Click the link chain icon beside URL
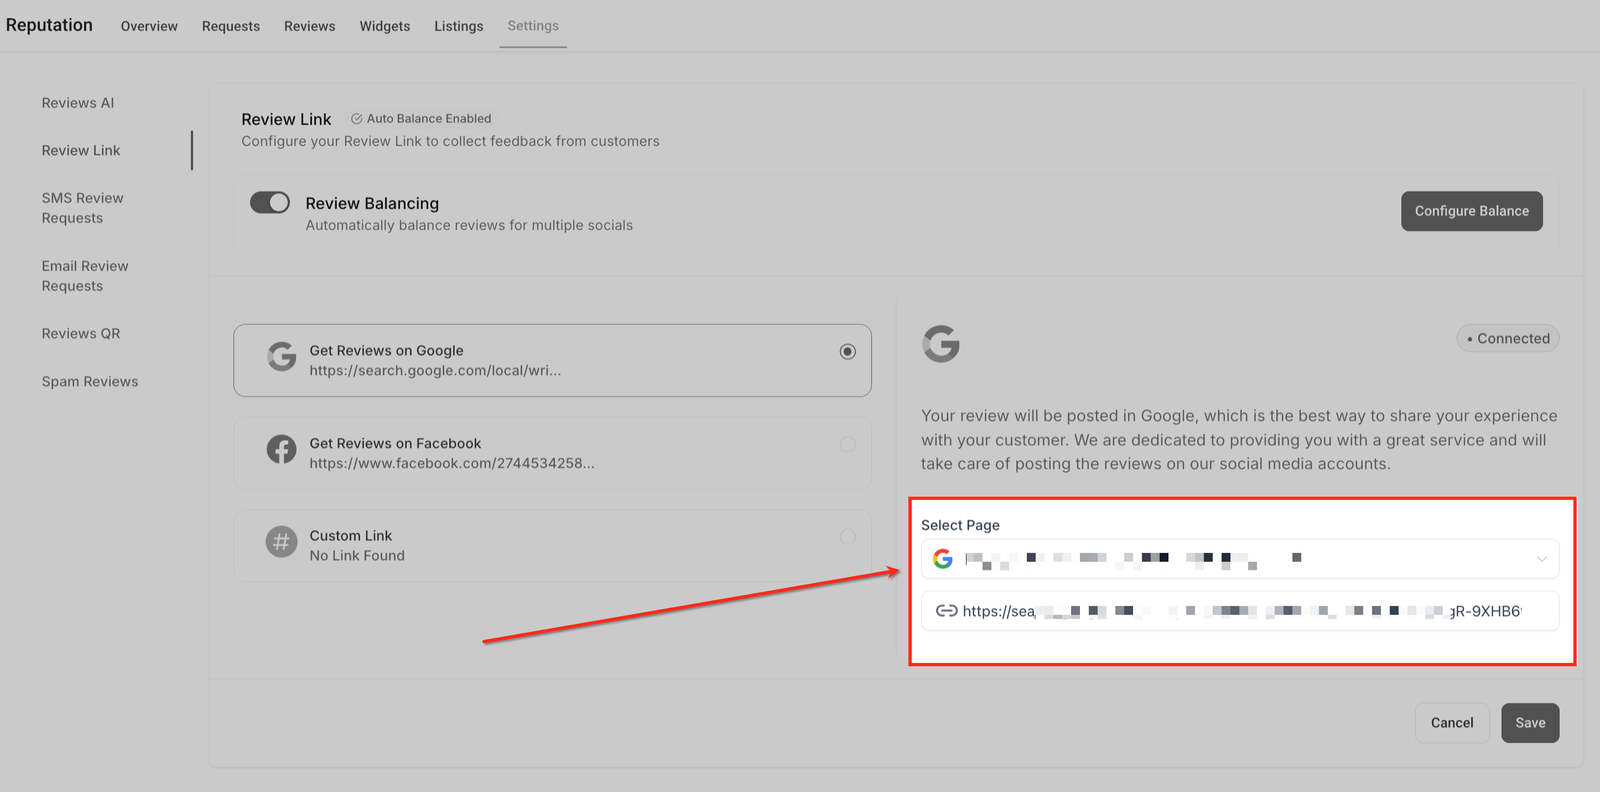 coord(946,611)
